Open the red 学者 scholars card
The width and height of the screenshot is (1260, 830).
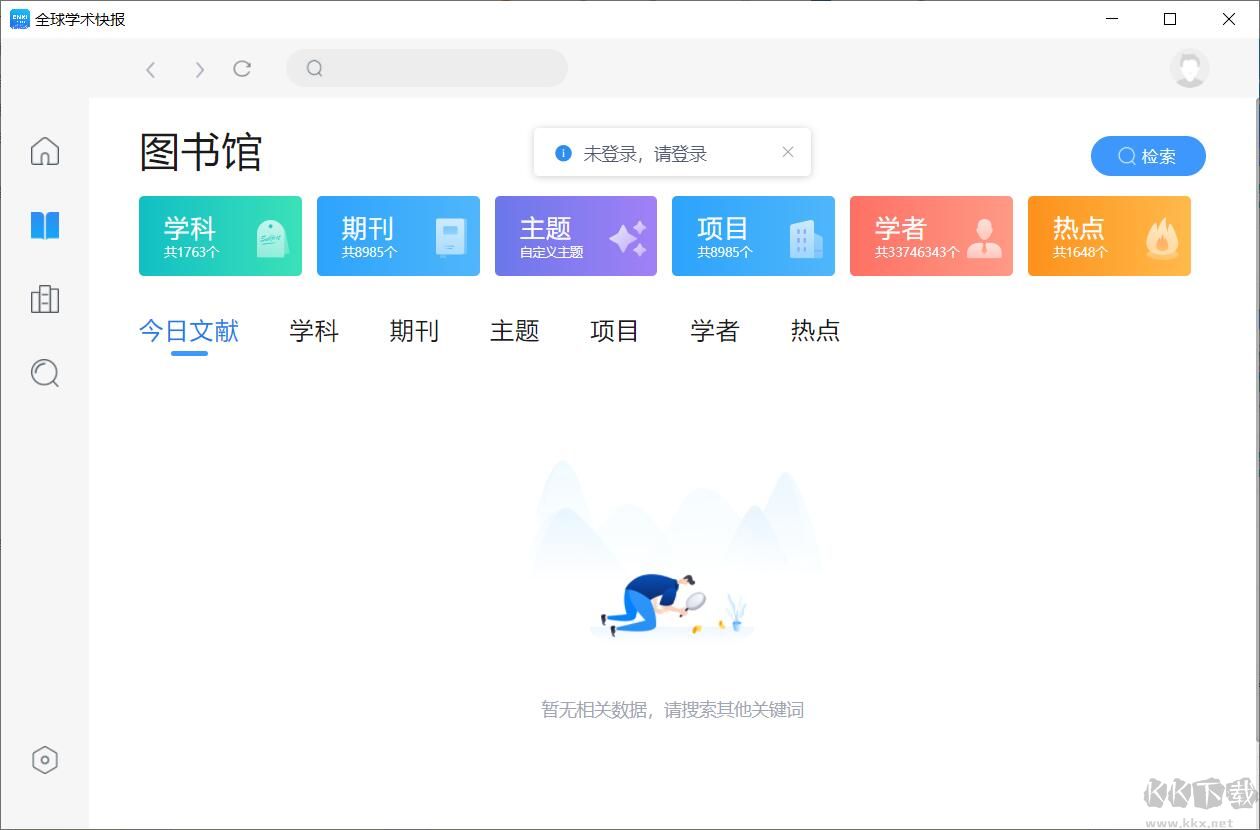tap(931, 236)
